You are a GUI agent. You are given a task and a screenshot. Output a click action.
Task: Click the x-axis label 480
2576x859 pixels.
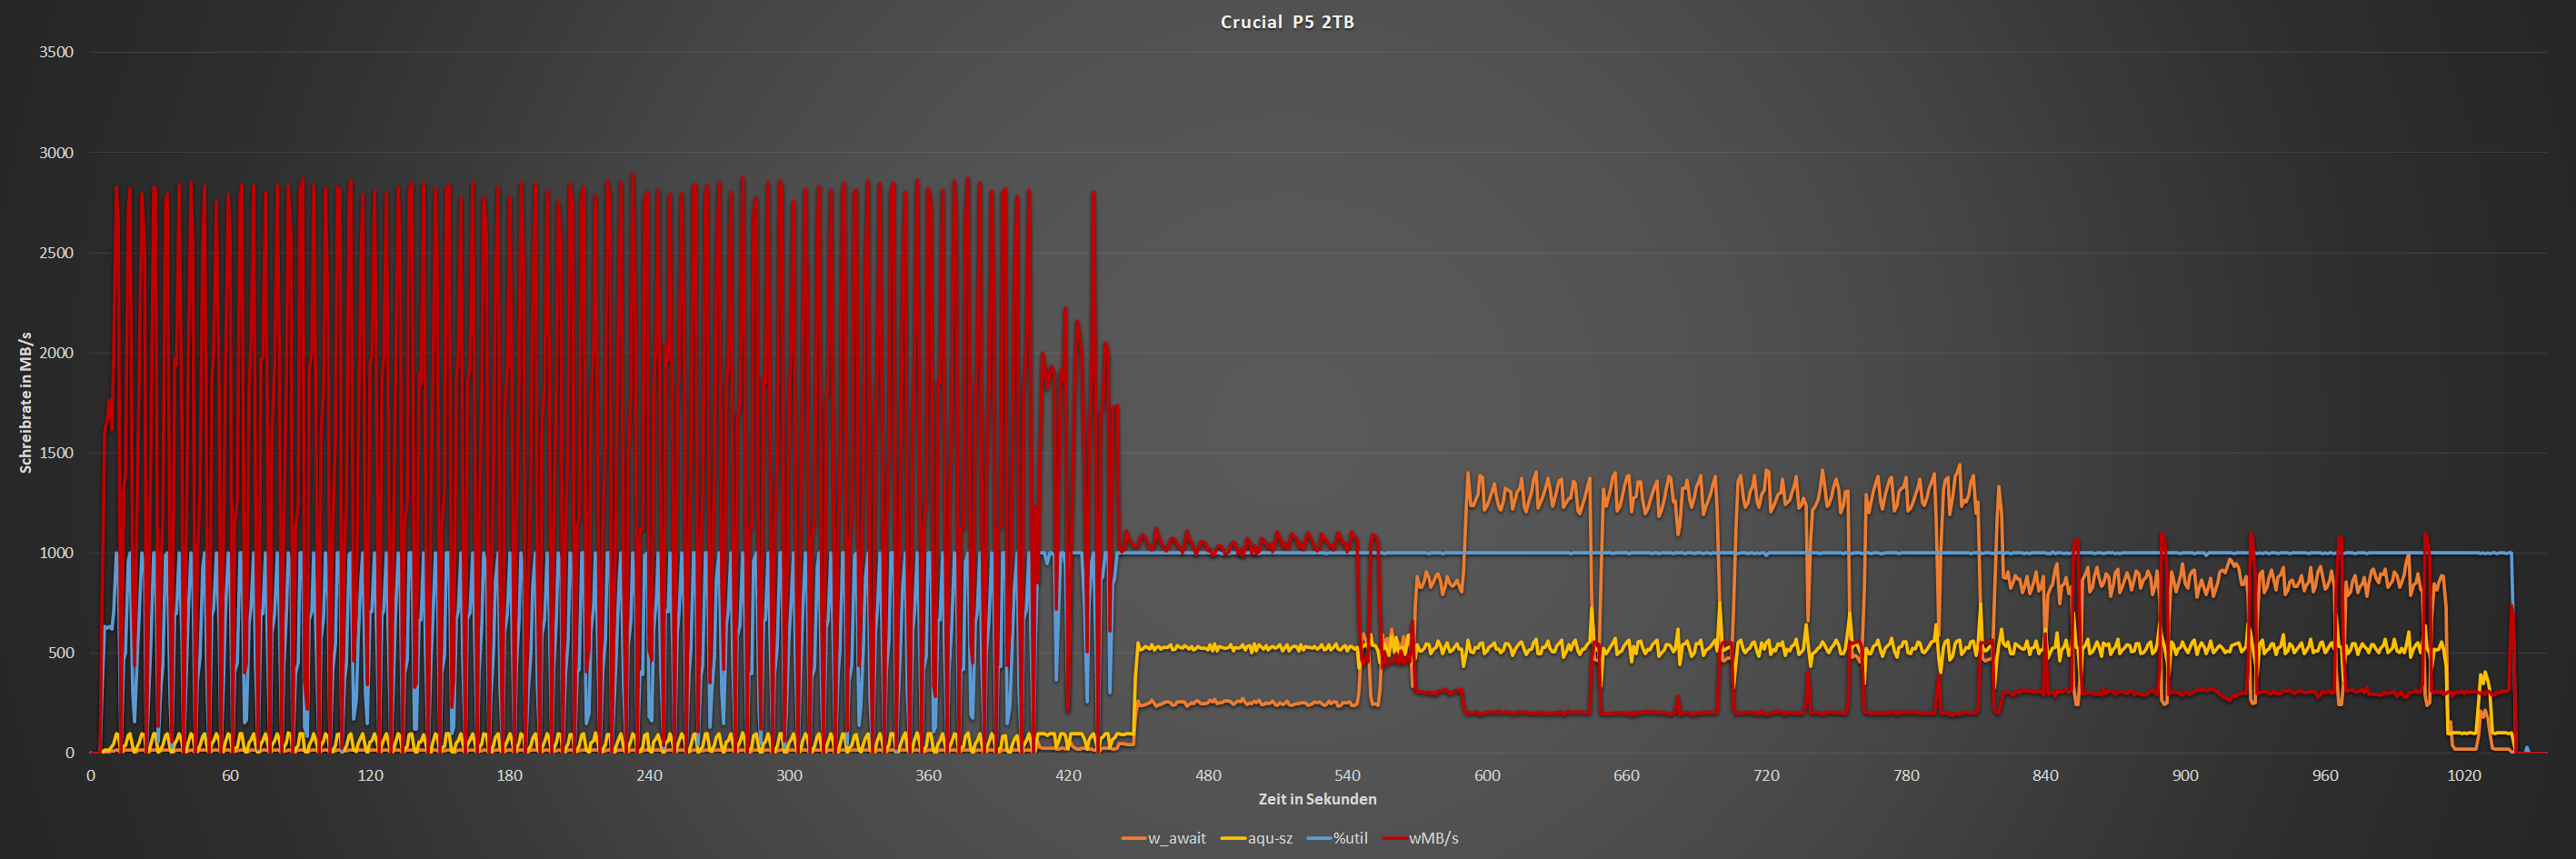[x=1208, y=775]
